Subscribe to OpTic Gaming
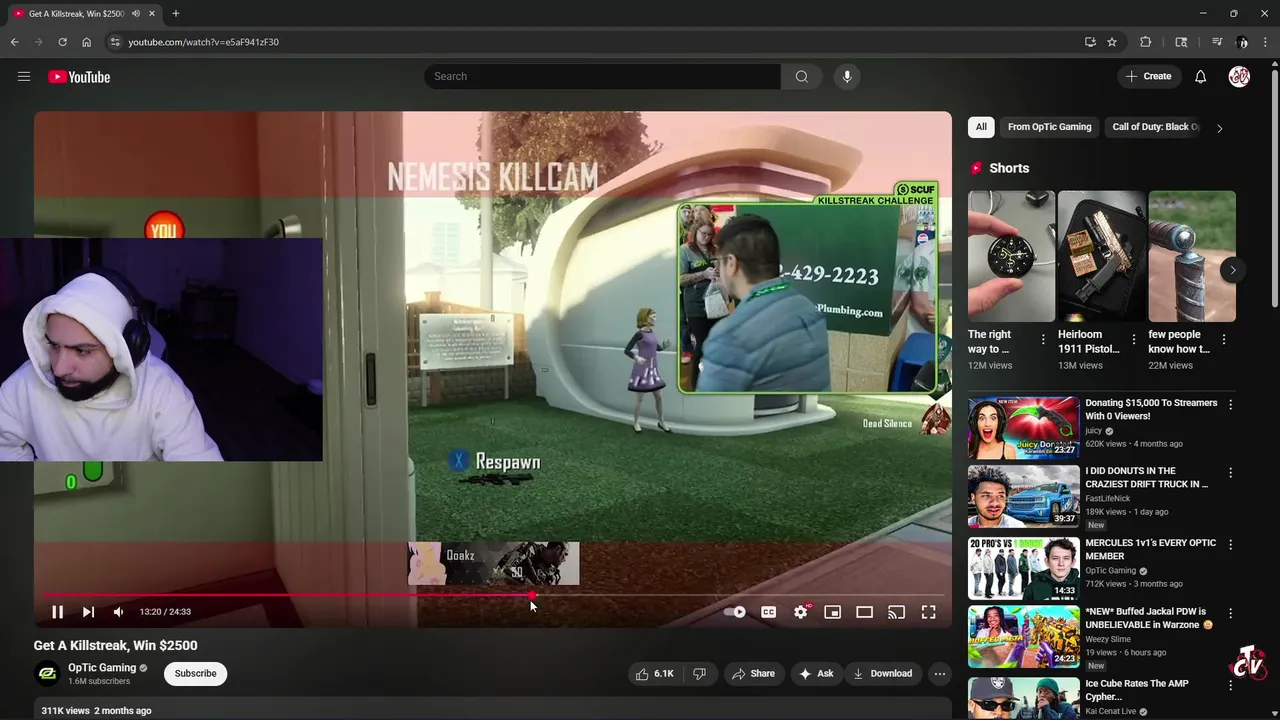 tap(195, 673)
